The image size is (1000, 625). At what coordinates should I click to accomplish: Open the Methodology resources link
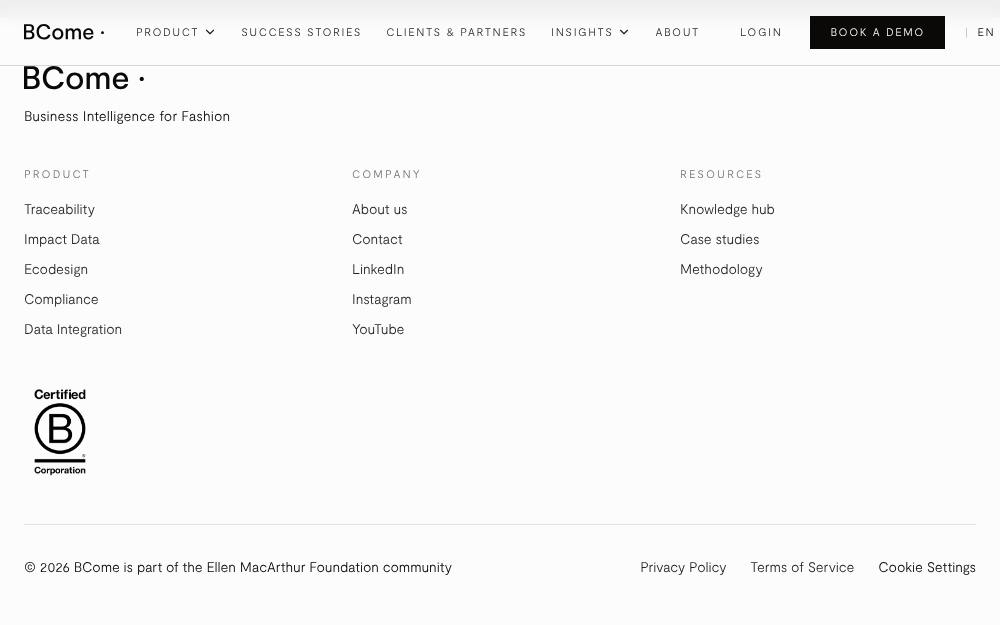point(721,269)
